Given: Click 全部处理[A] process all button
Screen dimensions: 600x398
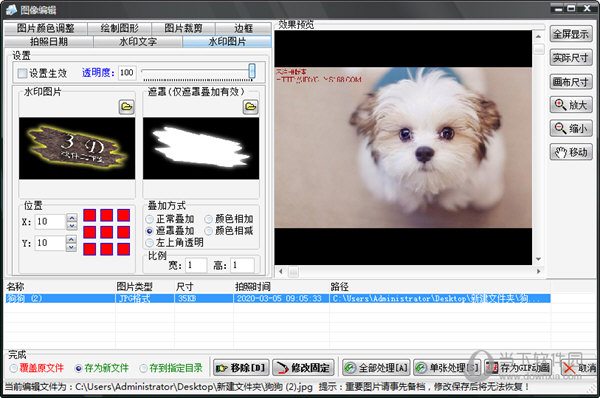Looking at the screenshot, I should coord(376,368).
